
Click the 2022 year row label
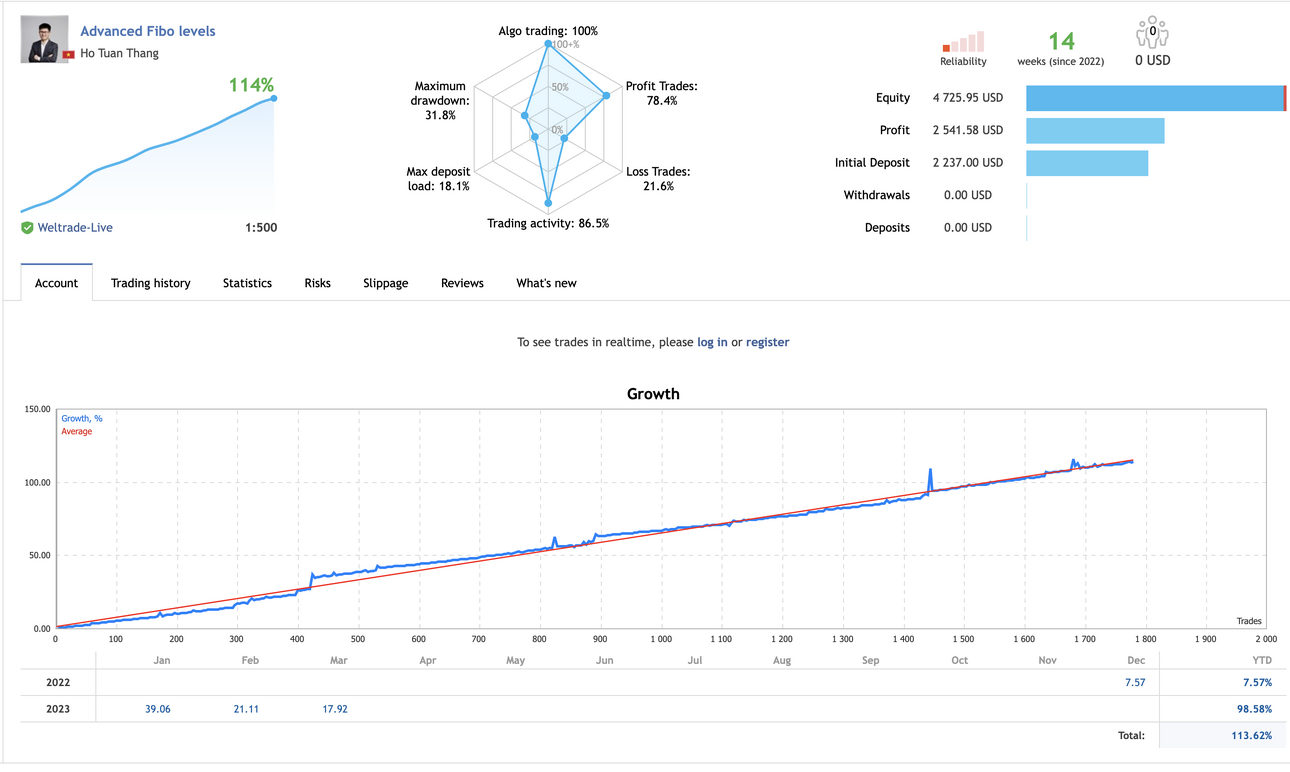click(57, 683)
